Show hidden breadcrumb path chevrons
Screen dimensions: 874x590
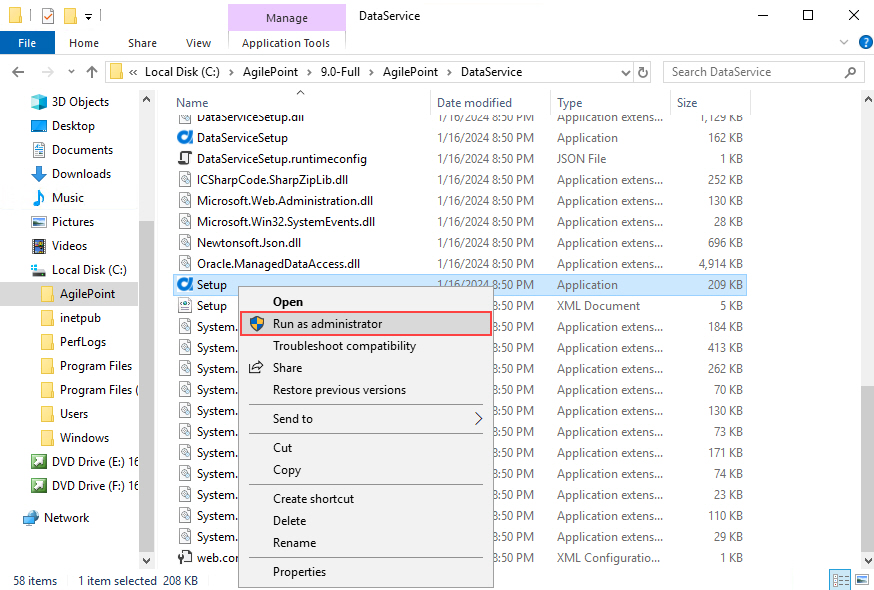133,72
